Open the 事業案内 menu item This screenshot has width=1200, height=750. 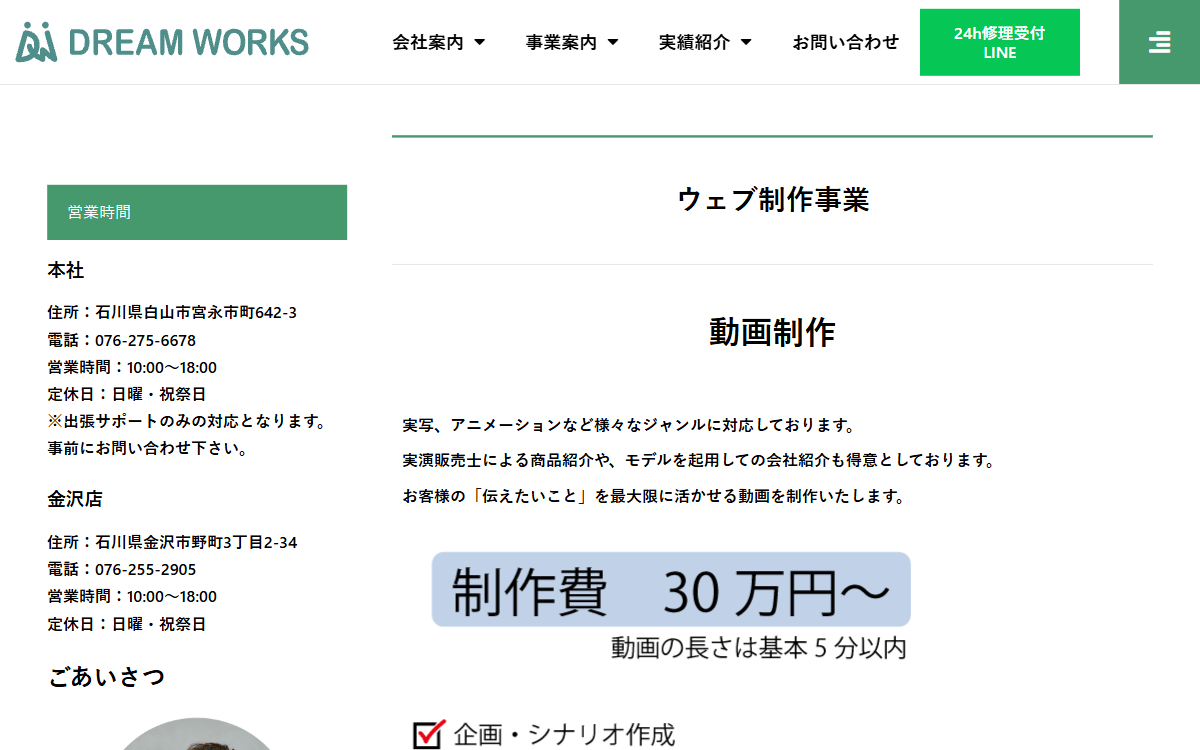[x=561, y=42]
